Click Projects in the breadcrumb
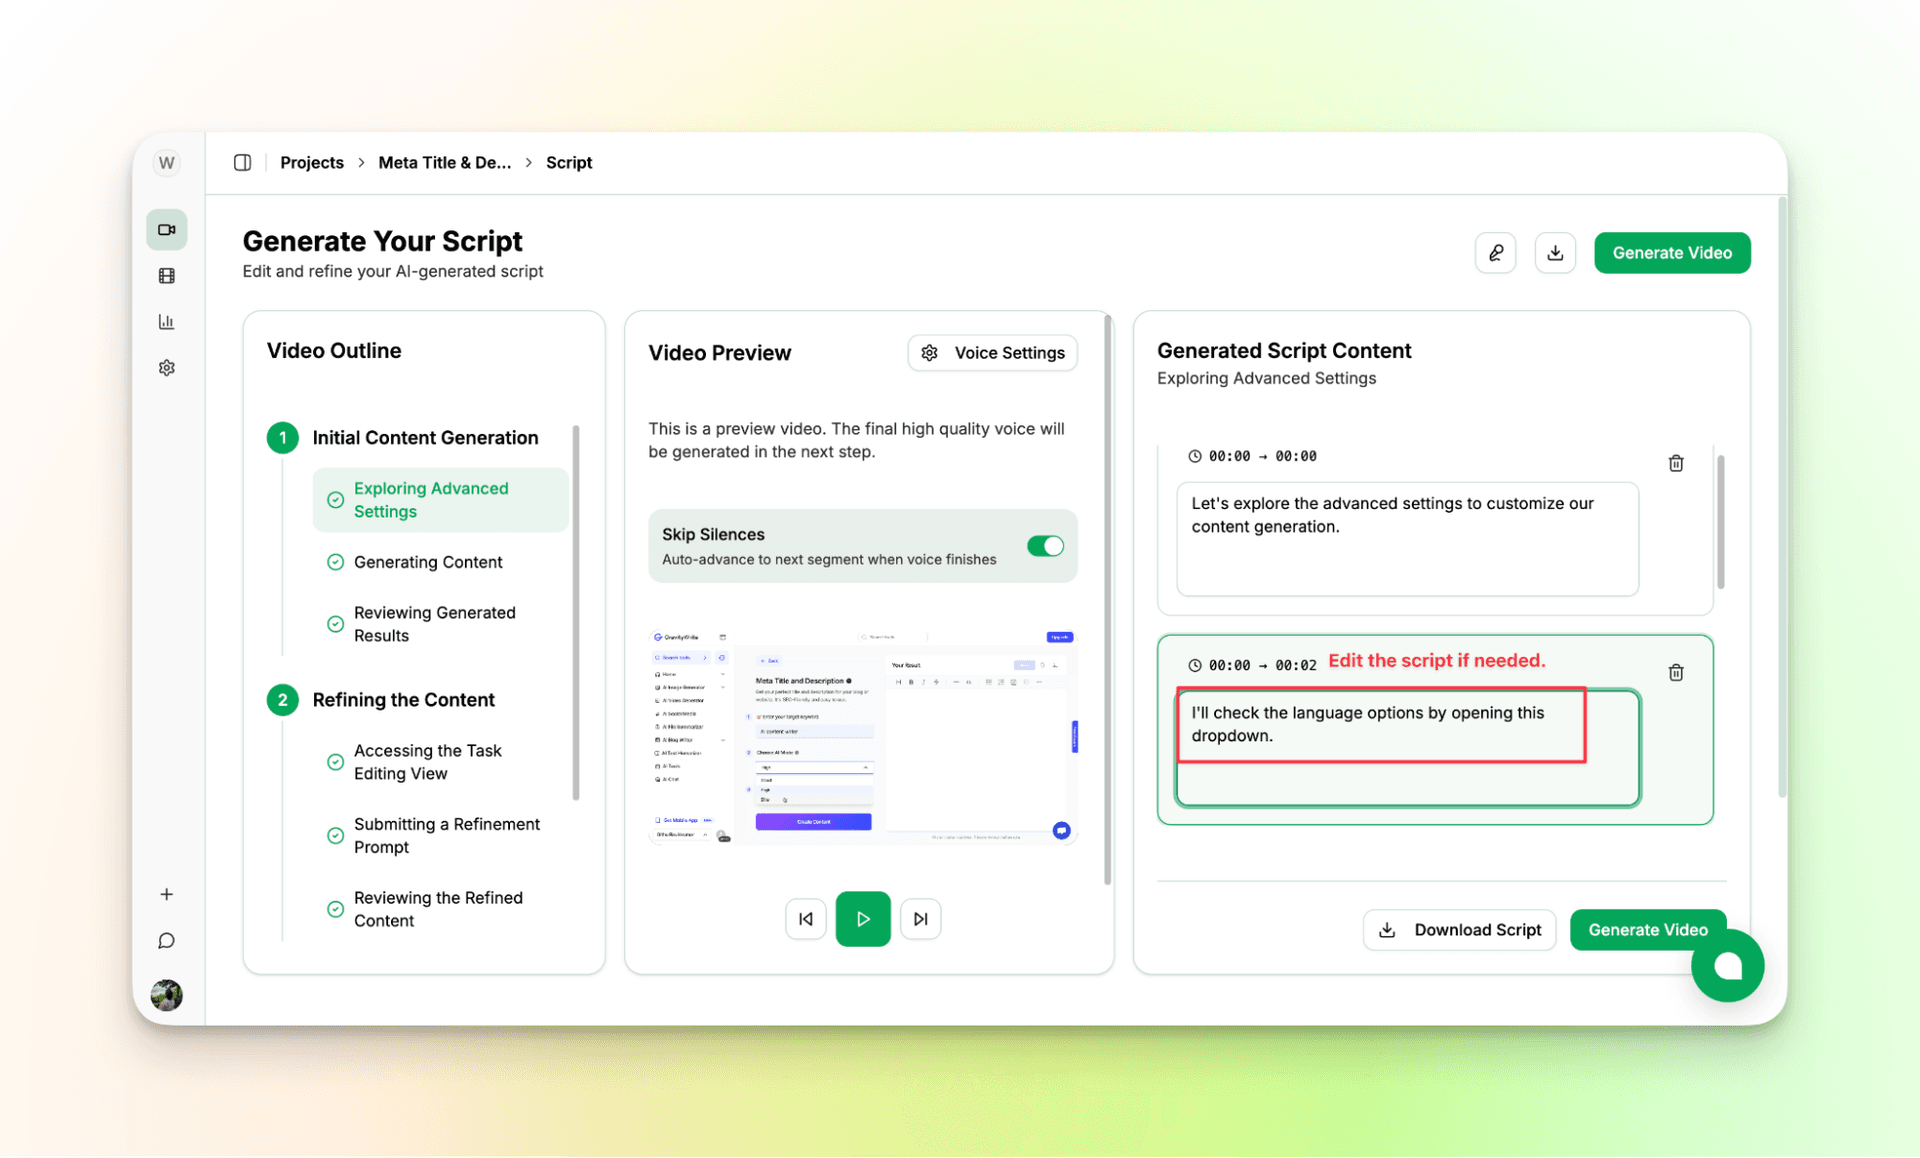This screenshot has width=1920, height=1158. pyautogui.click(x=311, y=162)
